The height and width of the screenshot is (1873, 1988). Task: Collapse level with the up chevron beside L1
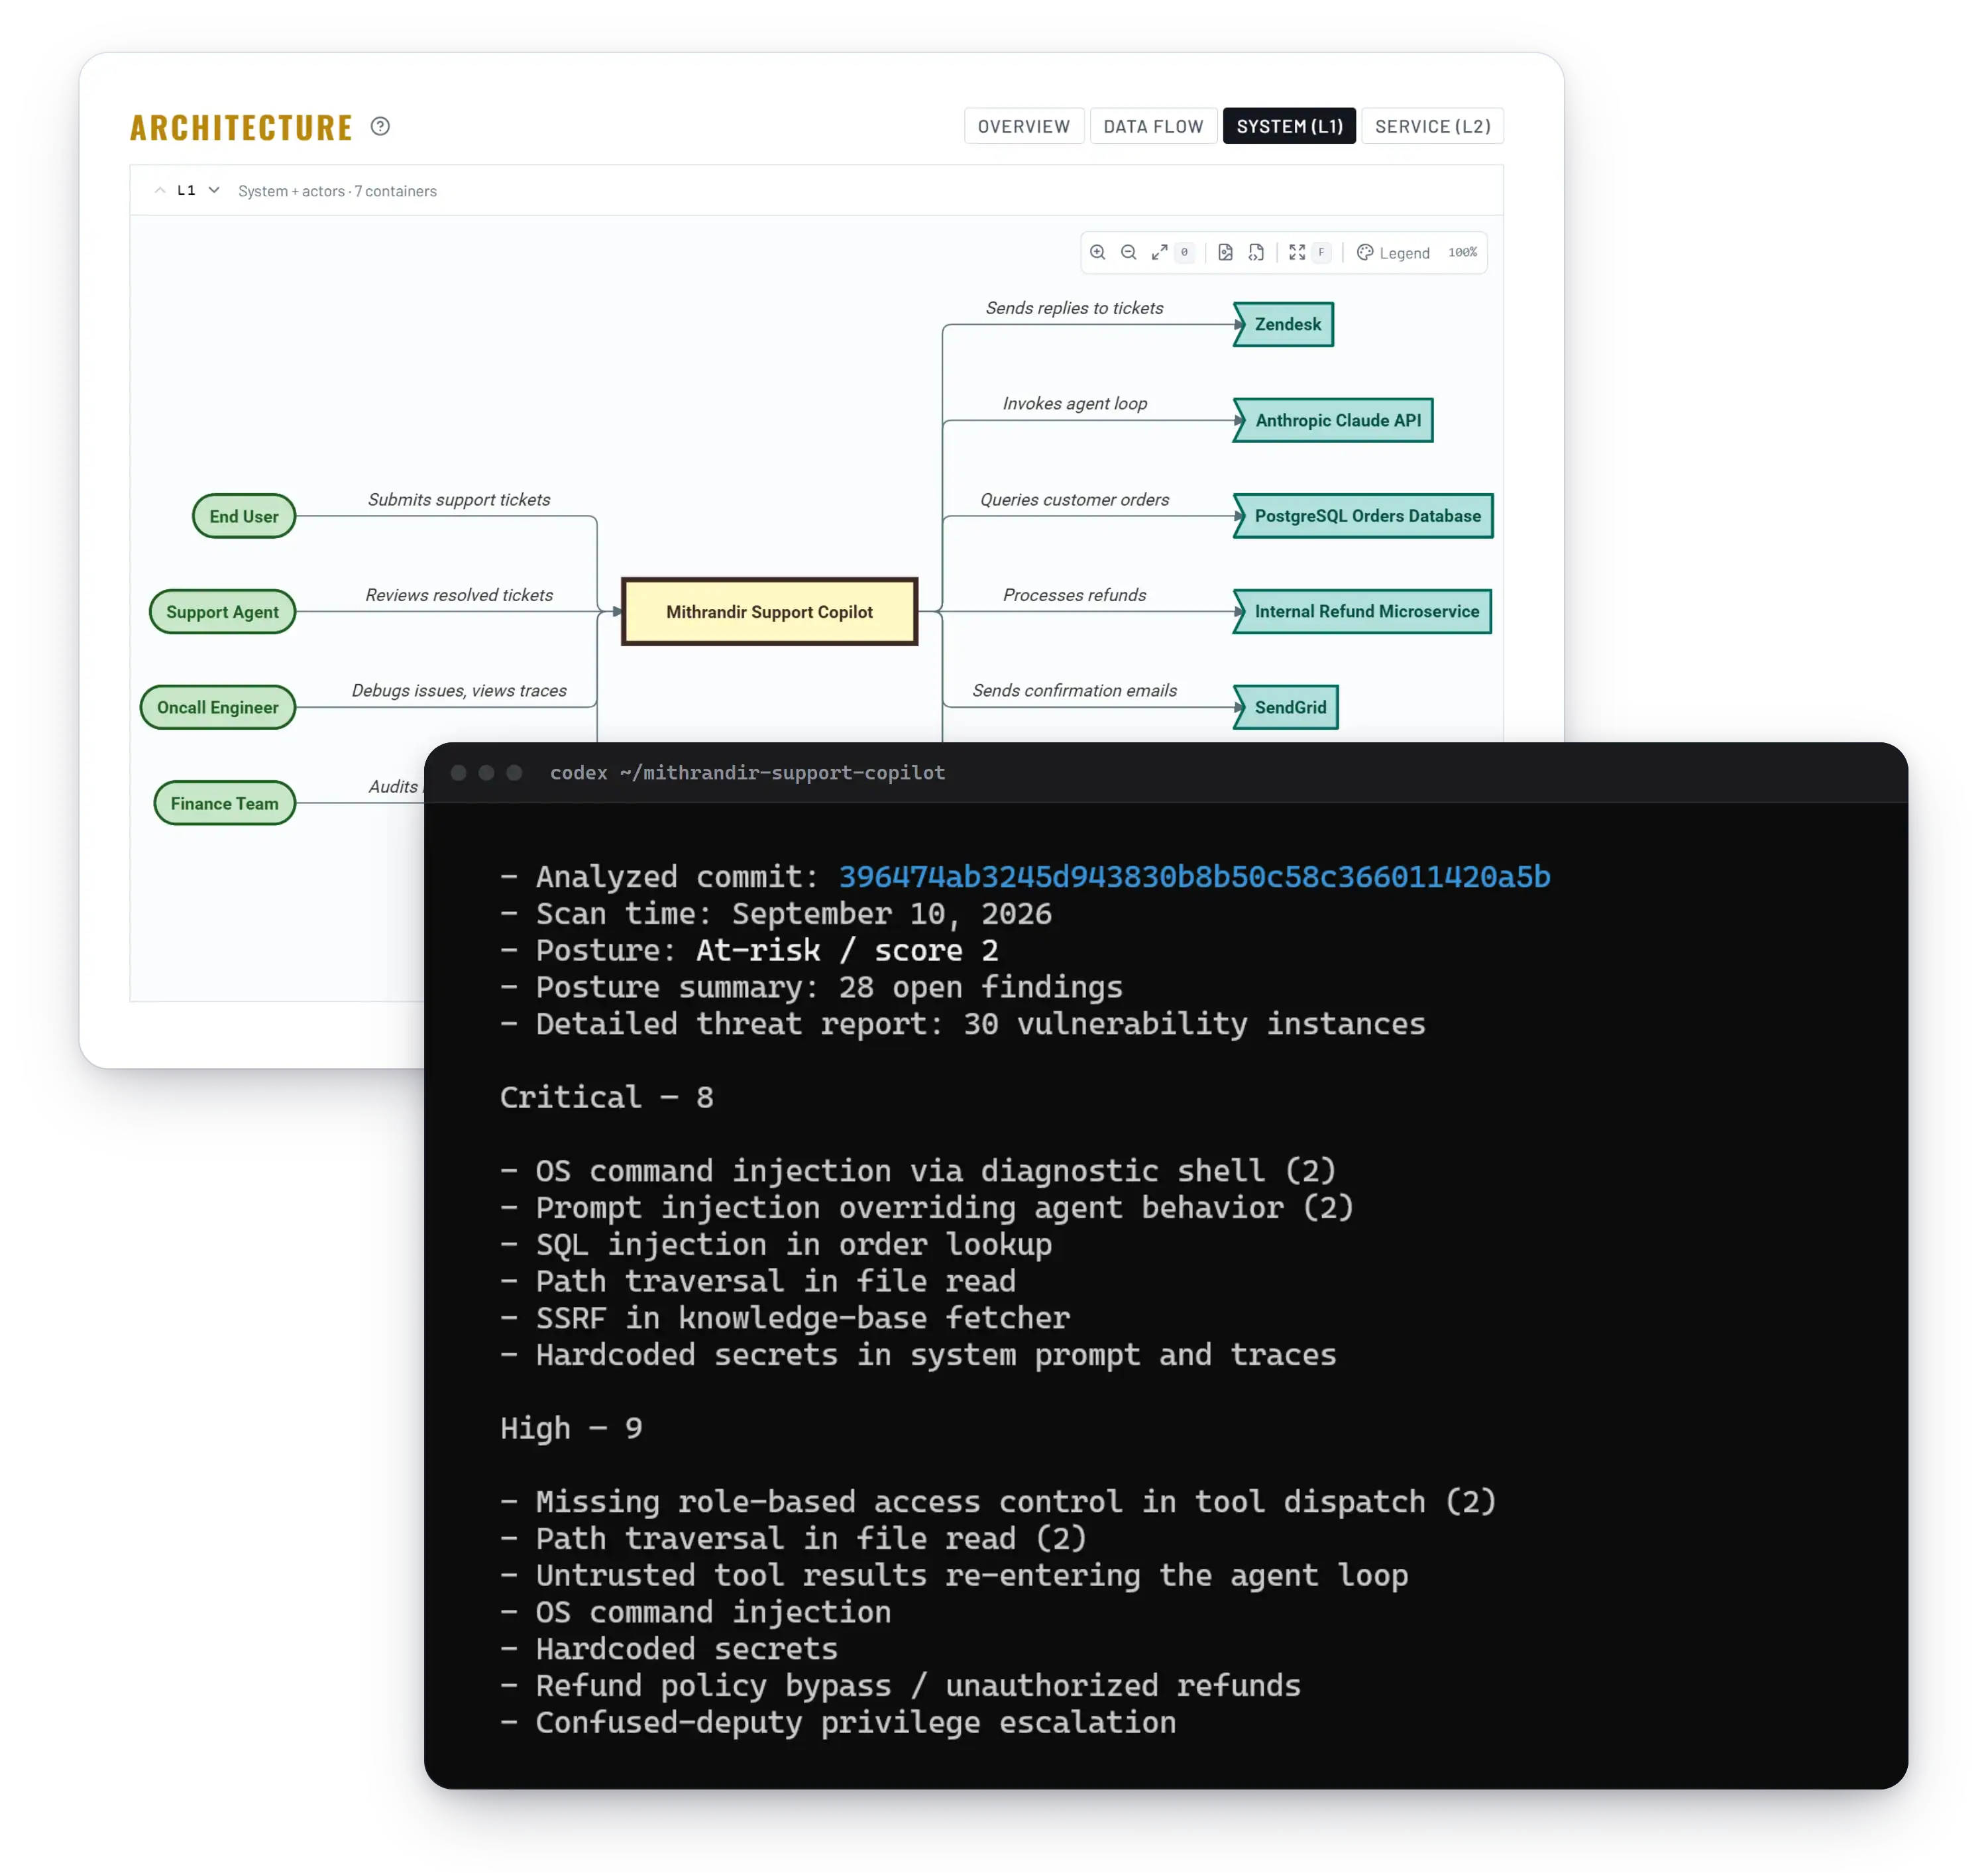(160, 190)
